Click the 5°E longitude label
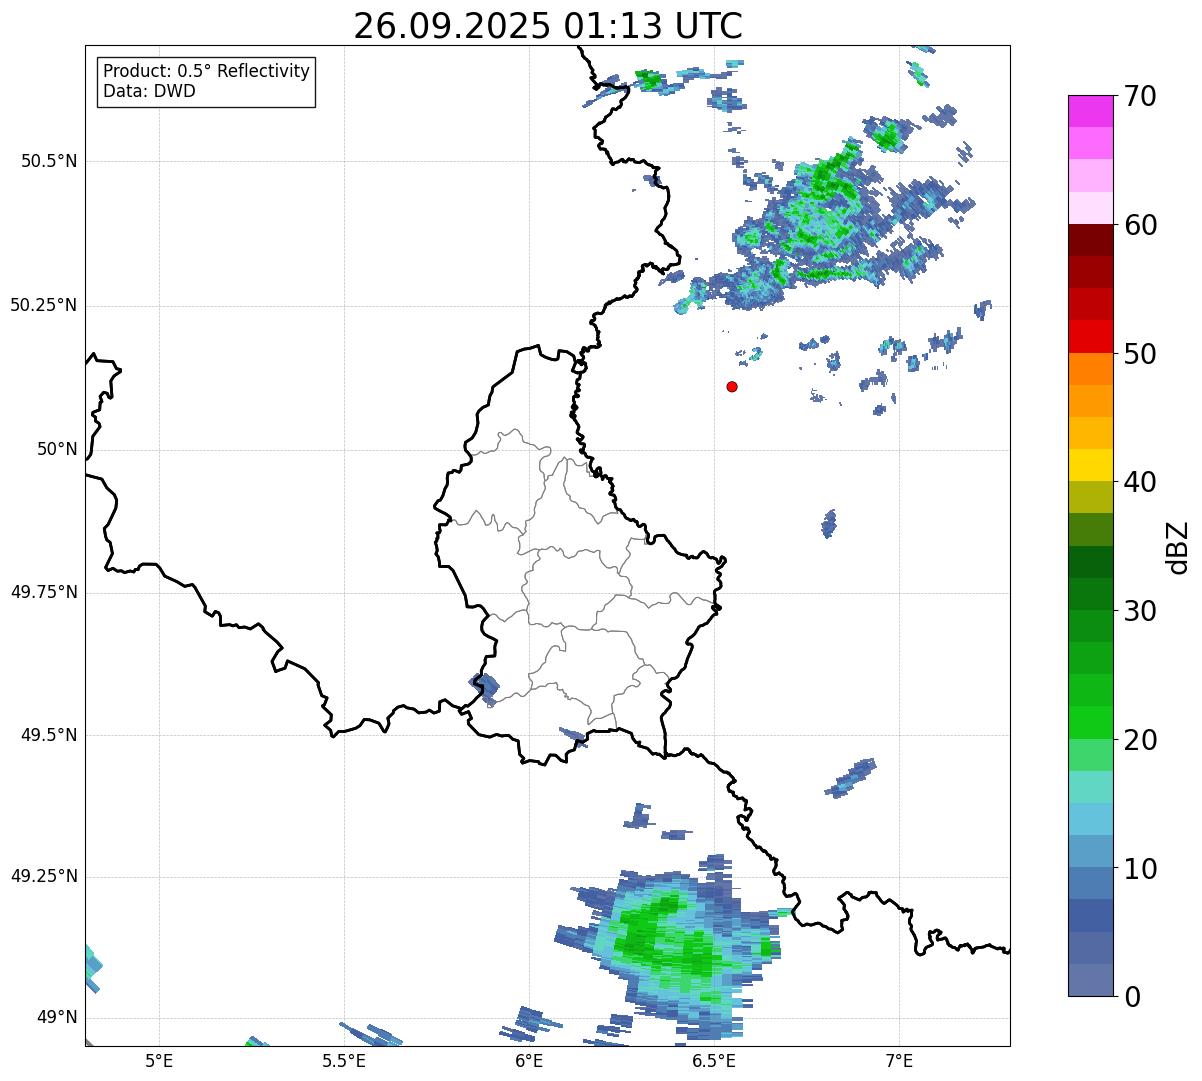Image resolution: width=1202 pixels, height=1081 pixels. pyautogui.click(x=159, y=1060)
